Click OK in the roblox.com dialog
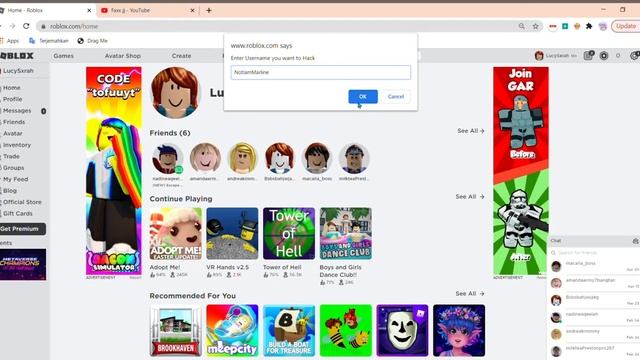The image size is (640, 360). pyautogui.click(x=363, y=97)
